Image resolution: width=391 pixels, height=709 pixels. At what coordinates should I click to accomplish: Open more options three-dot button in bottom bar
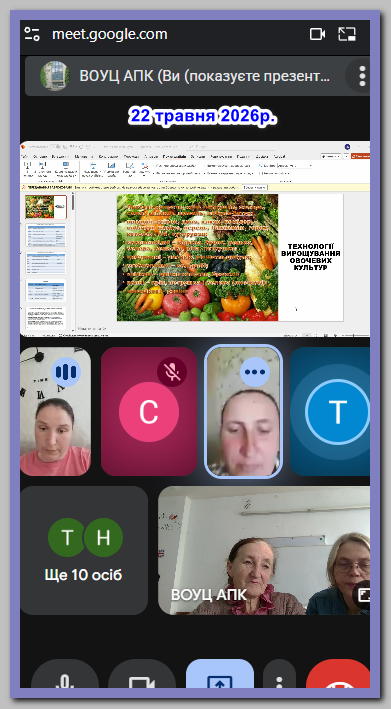click(279, 674)
